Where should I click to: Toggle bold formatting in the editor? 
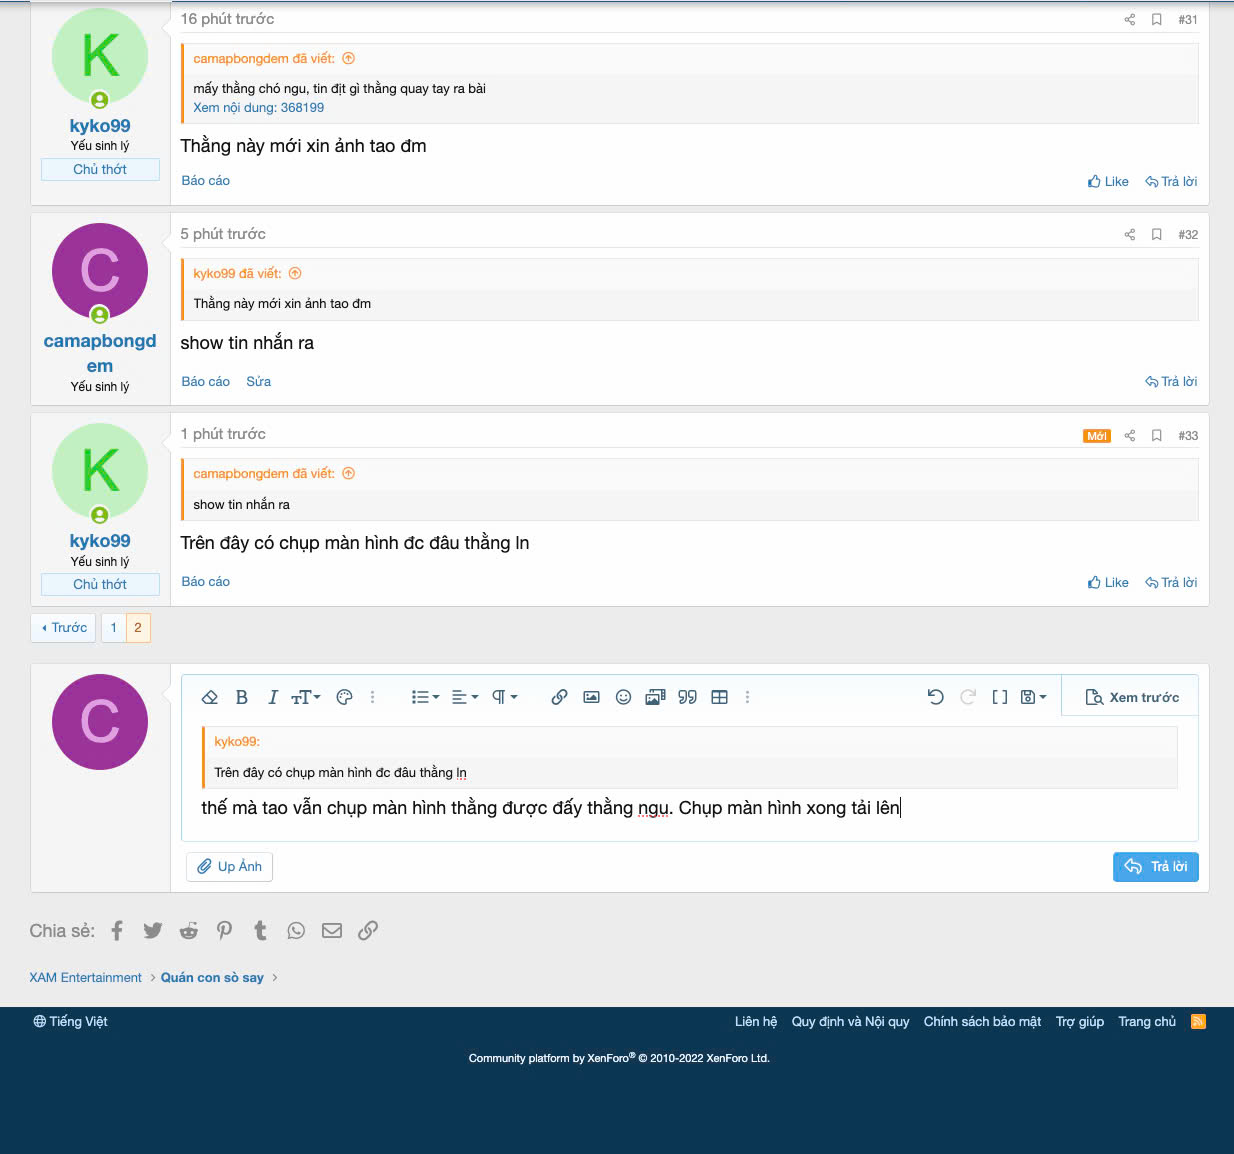click(241, 697)
